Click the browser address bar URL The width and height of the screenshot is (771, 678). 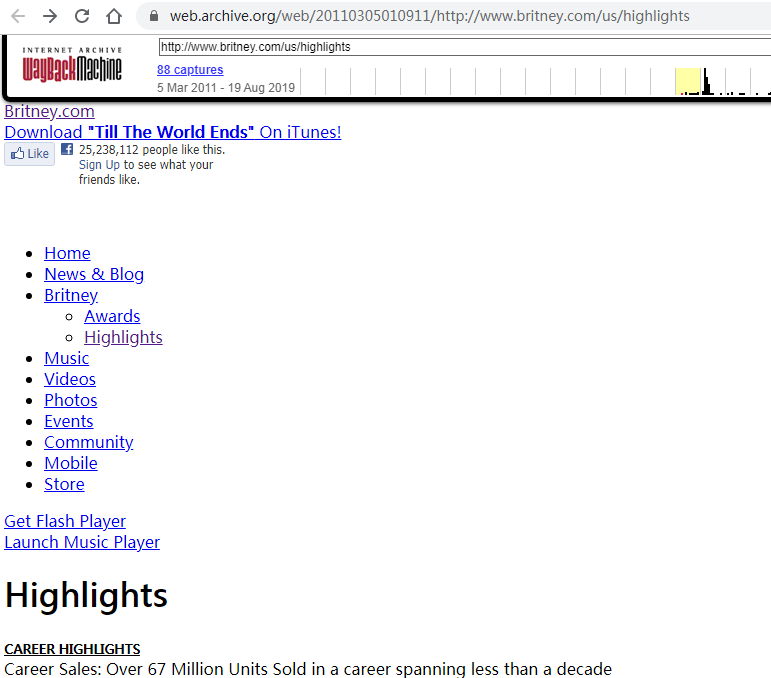(429, 16)
